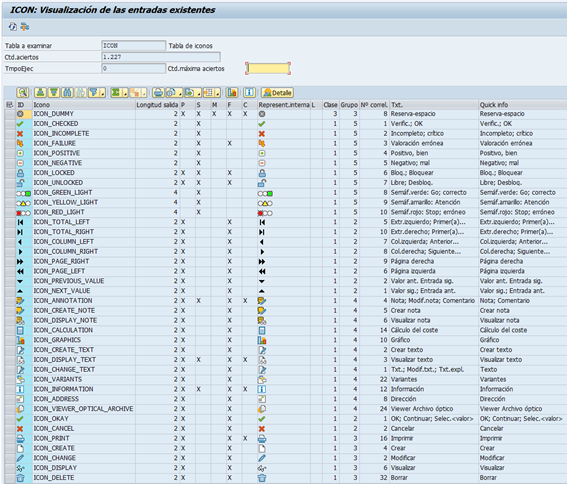Click the Print icon in the ALV toolbar
567x484 pixels.
pyautogui.click(x=158, y=93)
